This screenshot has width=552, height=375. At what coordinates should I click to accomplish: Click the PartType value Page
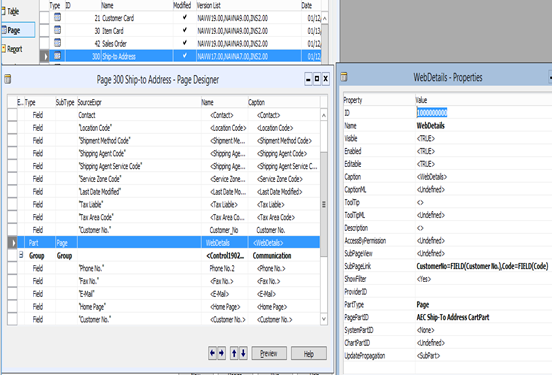tap(423, 305)
